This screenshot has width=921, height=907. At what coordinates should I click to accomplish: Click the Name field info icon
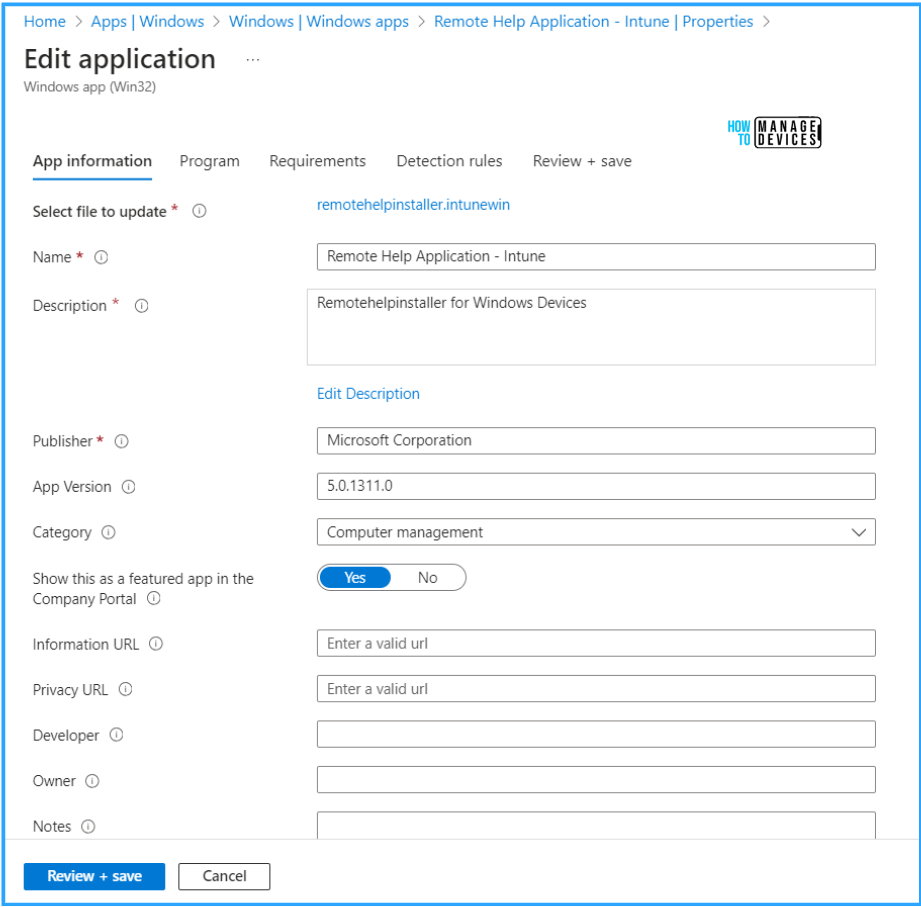(x=101, y=257)
